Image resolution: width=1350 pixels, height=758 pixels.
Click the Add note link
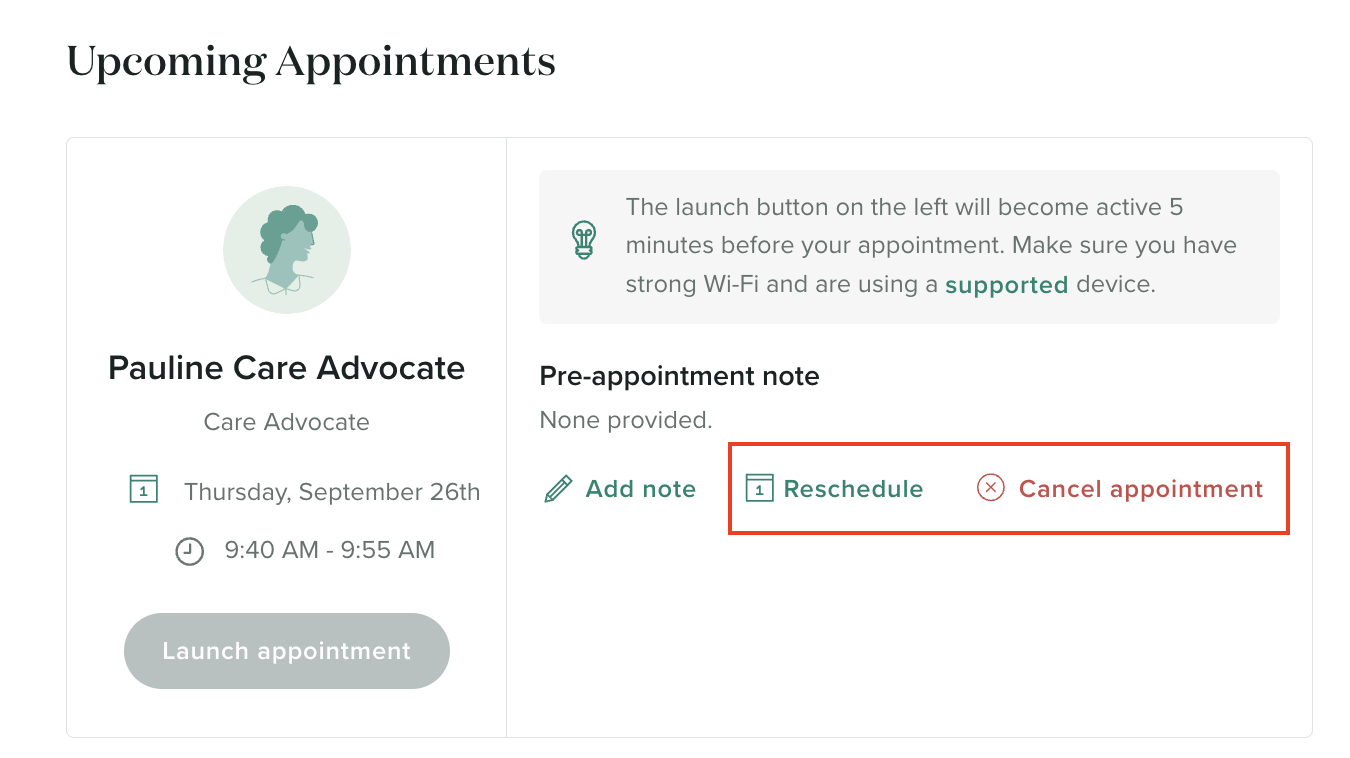641,489
